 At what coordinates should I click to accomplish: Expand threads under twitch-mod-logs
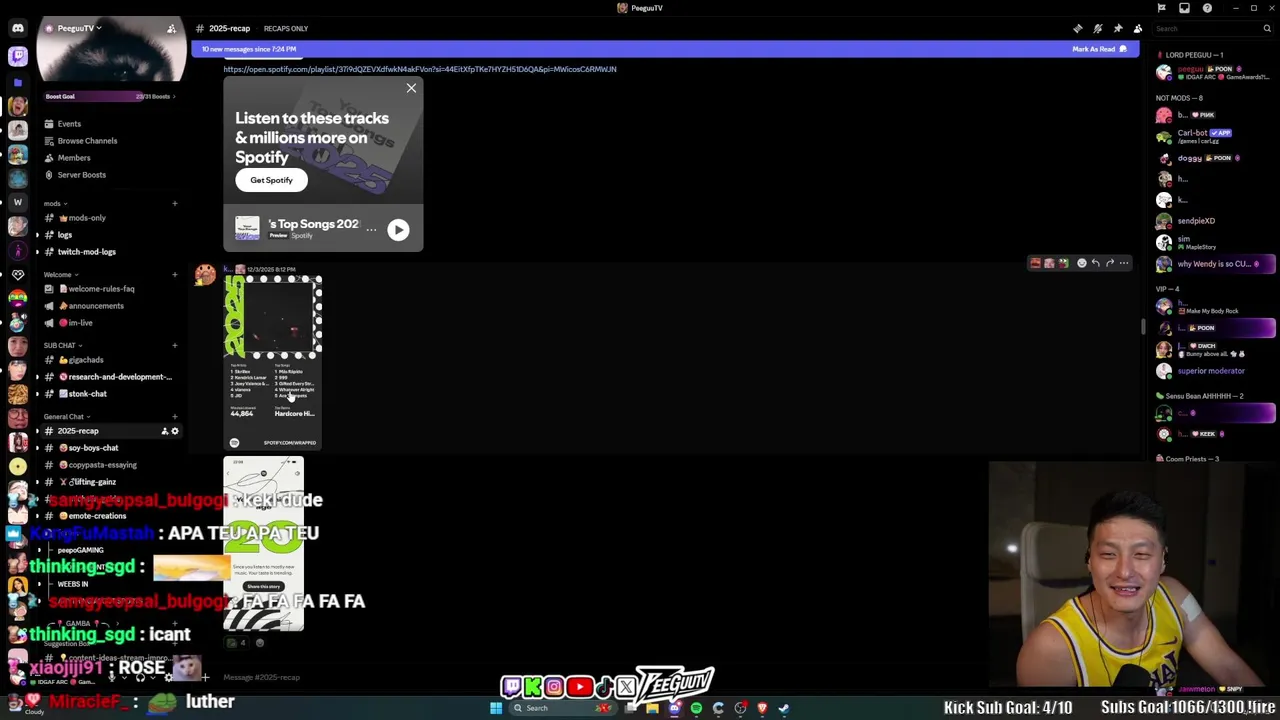(x=37, y=252)
